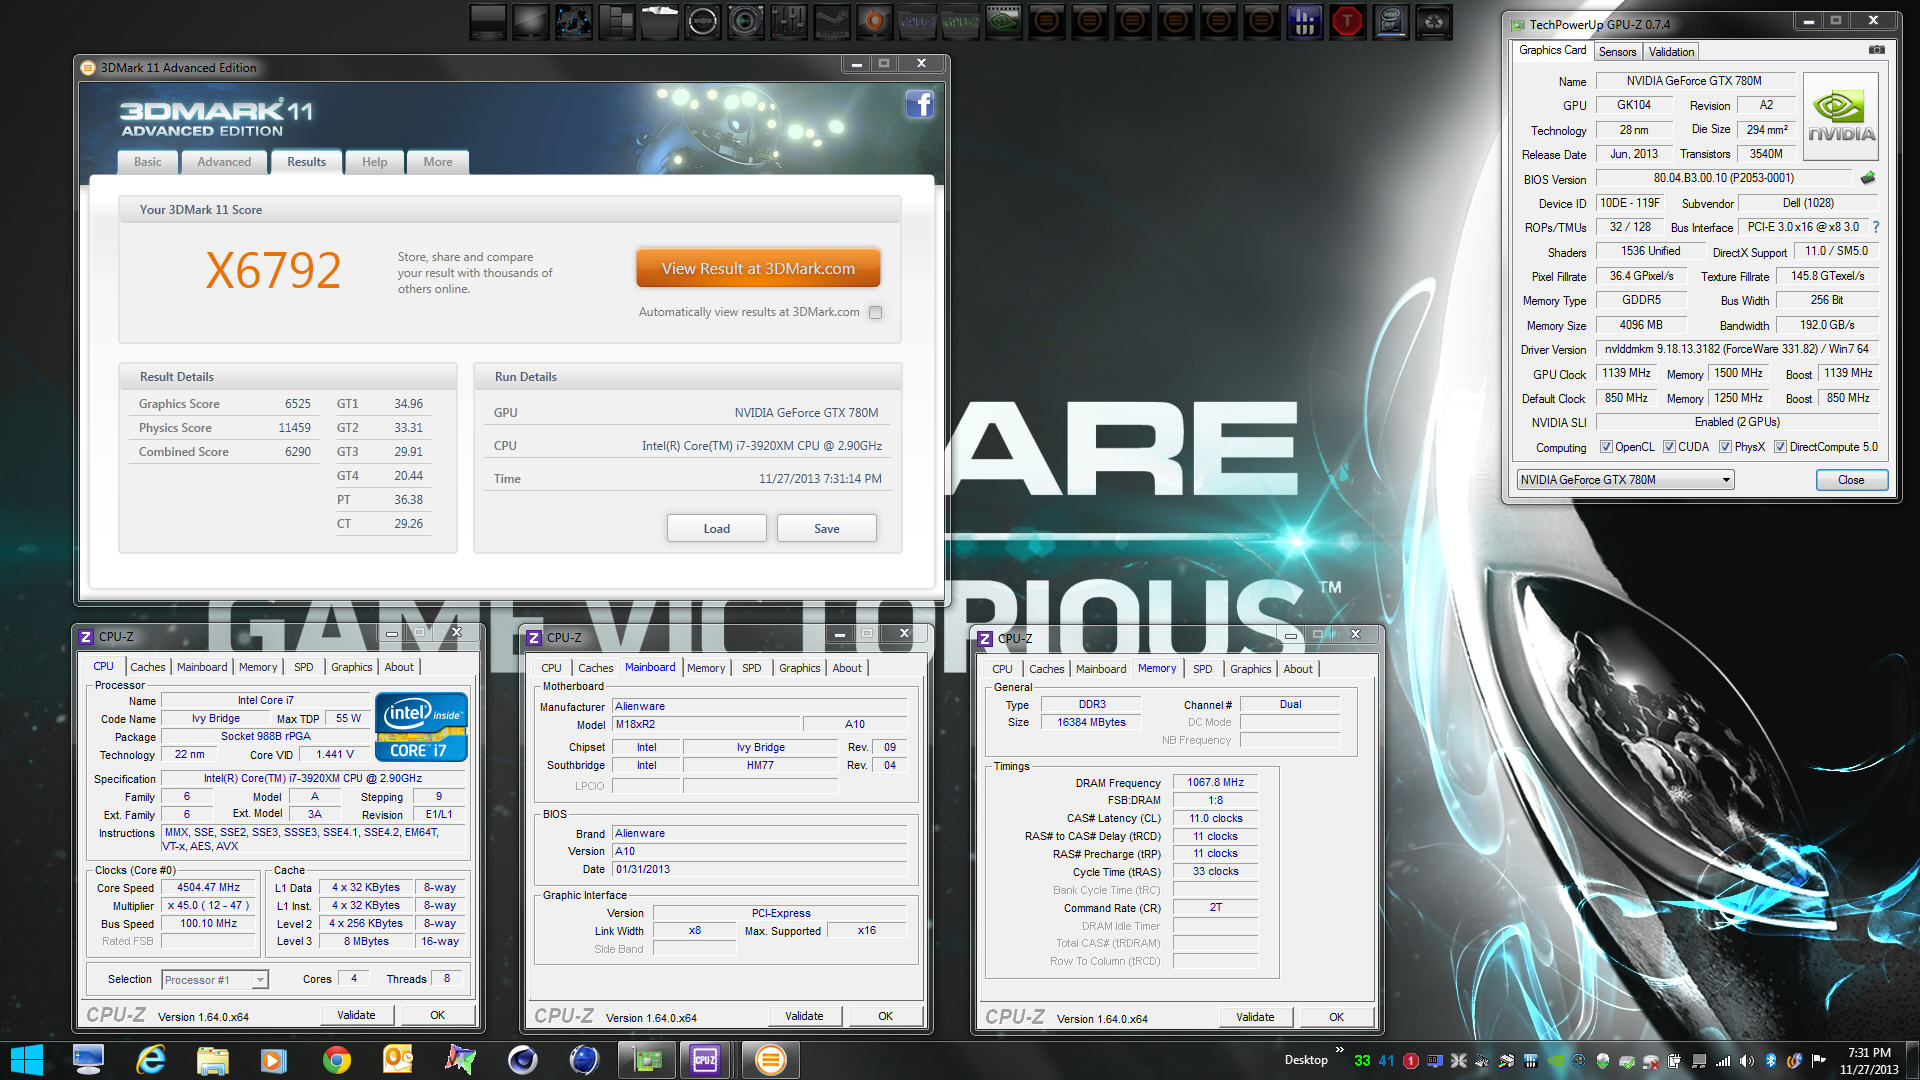Click the Bus Interface question mark icon
The width and height of the screenshot is (1920, 1080).
[1875, 227]
